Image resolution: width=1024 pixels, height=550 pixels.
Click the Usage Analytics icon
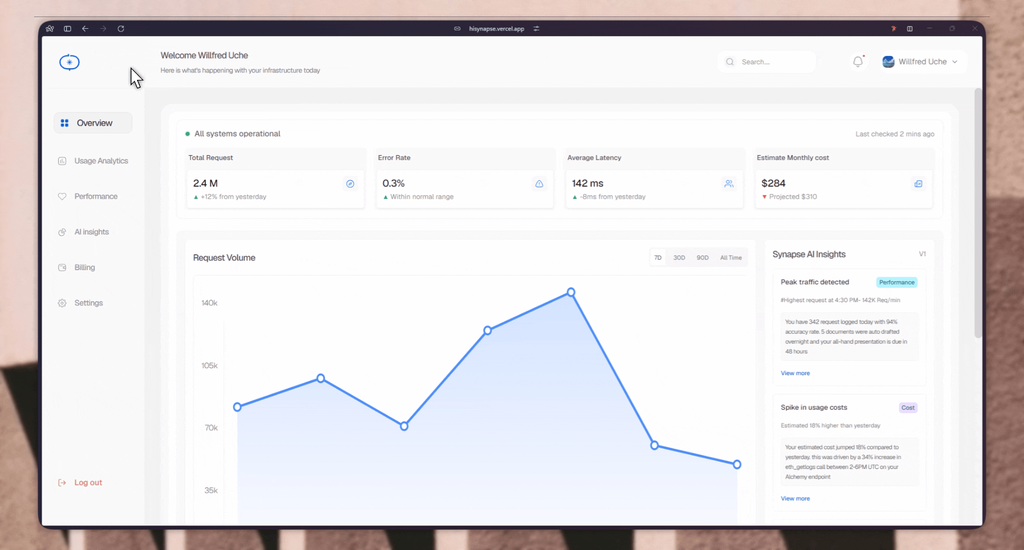click(62, 161)
